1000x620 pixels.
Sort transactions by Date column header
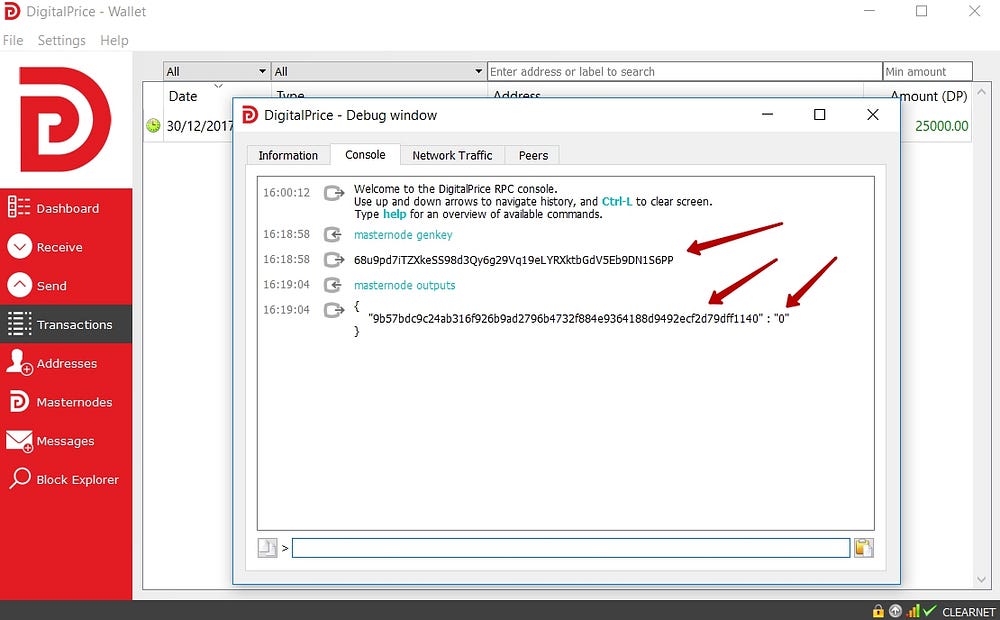pos(183,96)
